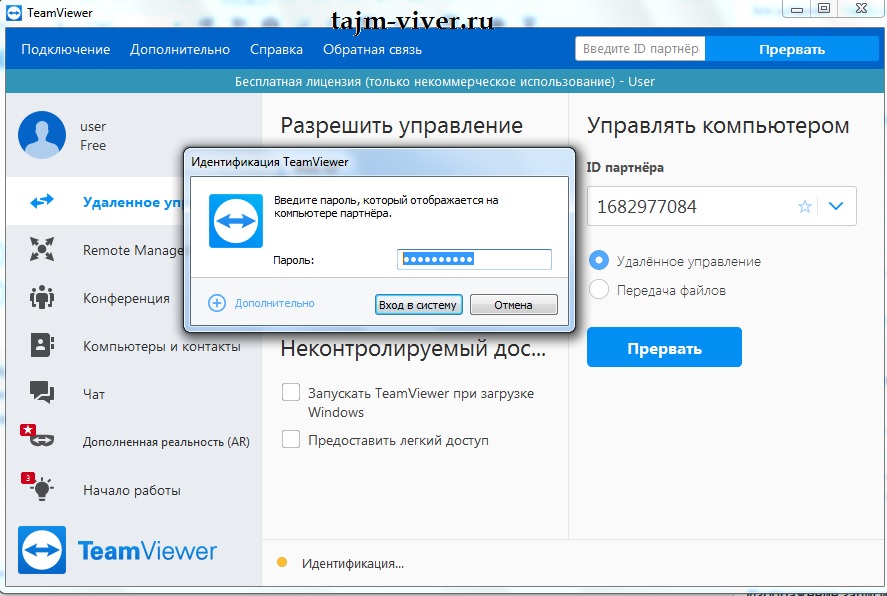Choose the Удалённое управление radio option

599,260
